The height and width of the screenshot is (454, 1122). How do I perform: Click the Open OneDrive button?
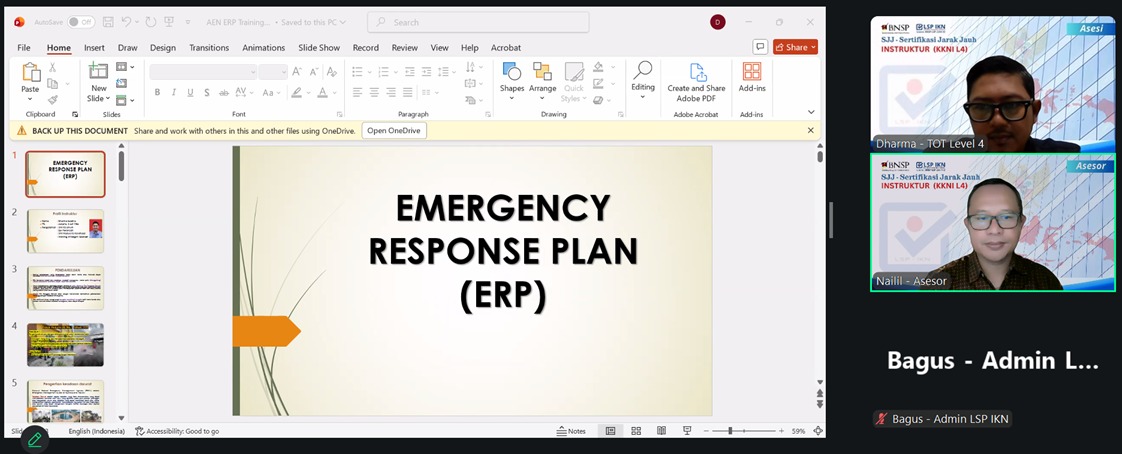coord(394,131)
